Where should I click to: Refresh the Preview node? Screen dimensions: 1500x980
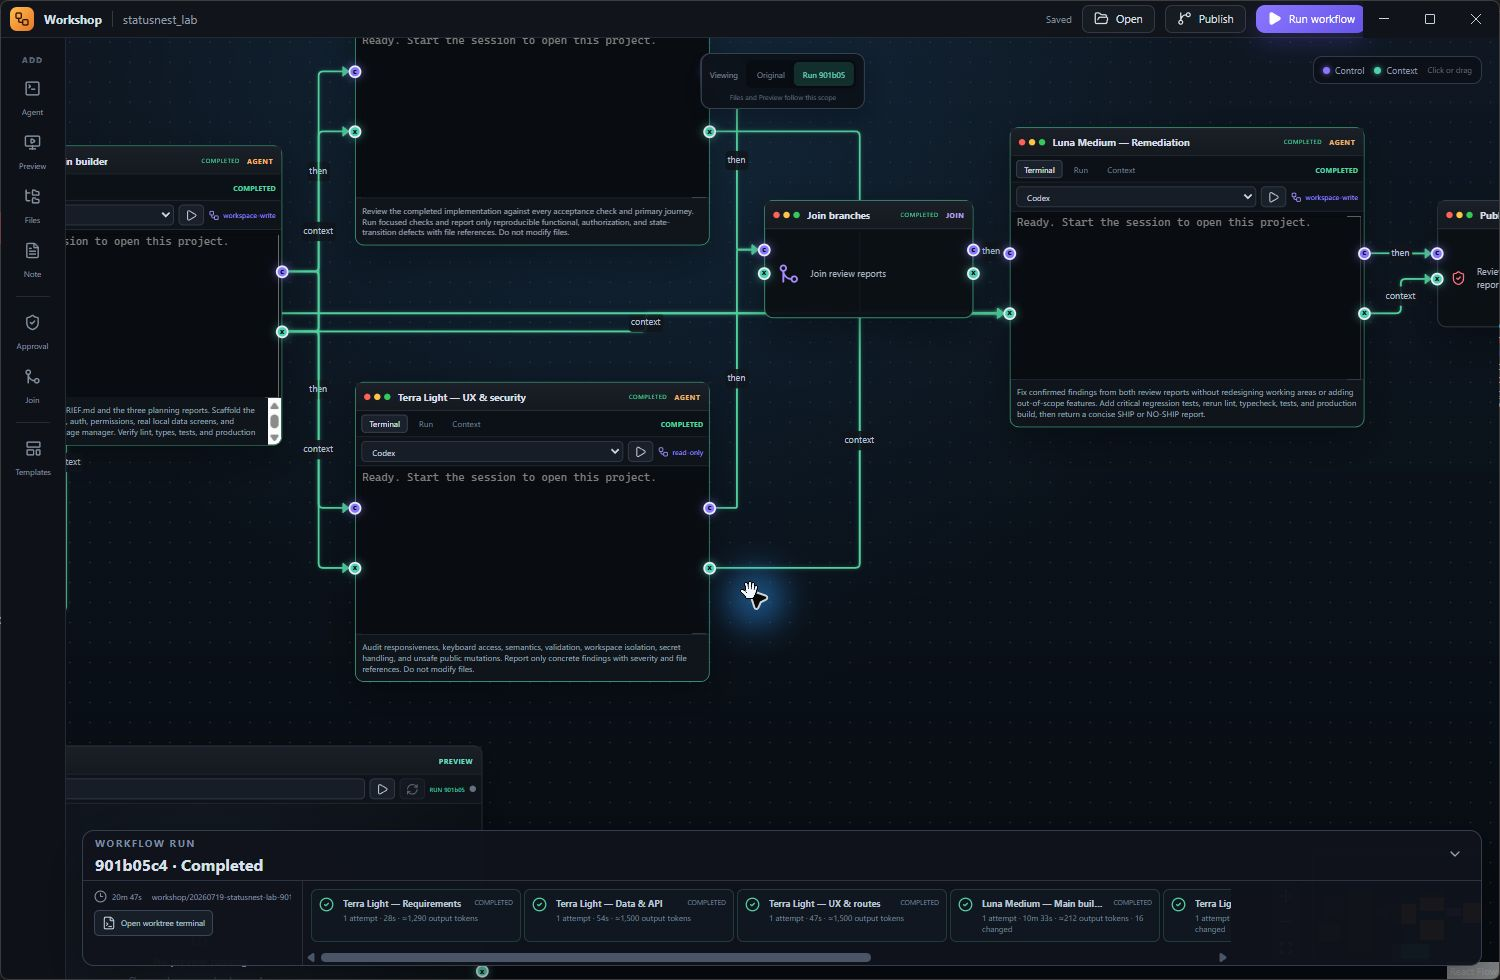[412, 789]
